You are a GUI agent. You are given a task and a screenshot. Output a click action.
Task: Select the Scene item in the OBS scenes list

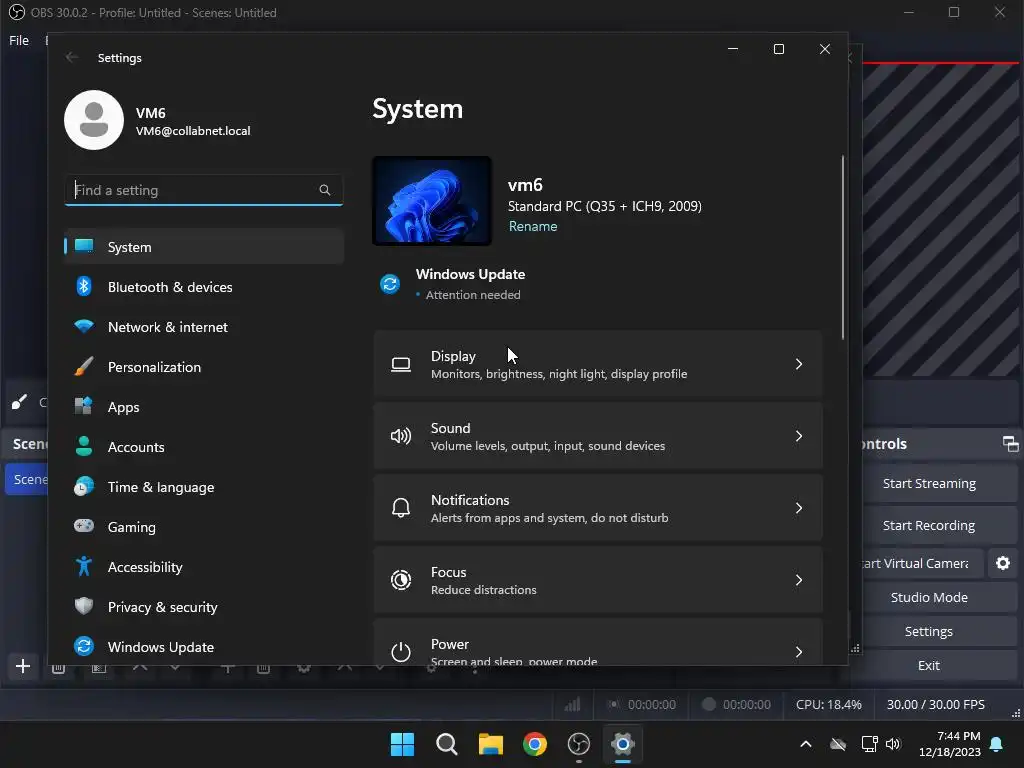[26, 479]
